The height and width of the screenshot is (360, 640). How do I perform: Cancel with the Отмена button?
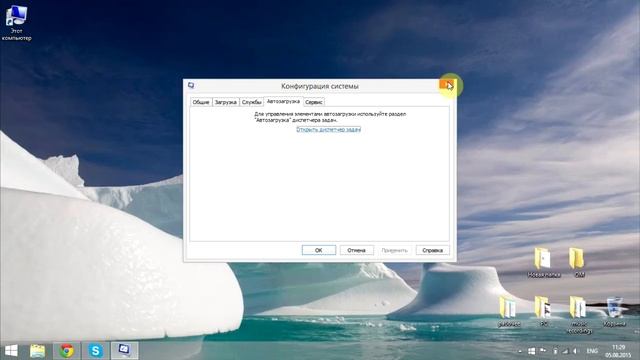point(356,250)
